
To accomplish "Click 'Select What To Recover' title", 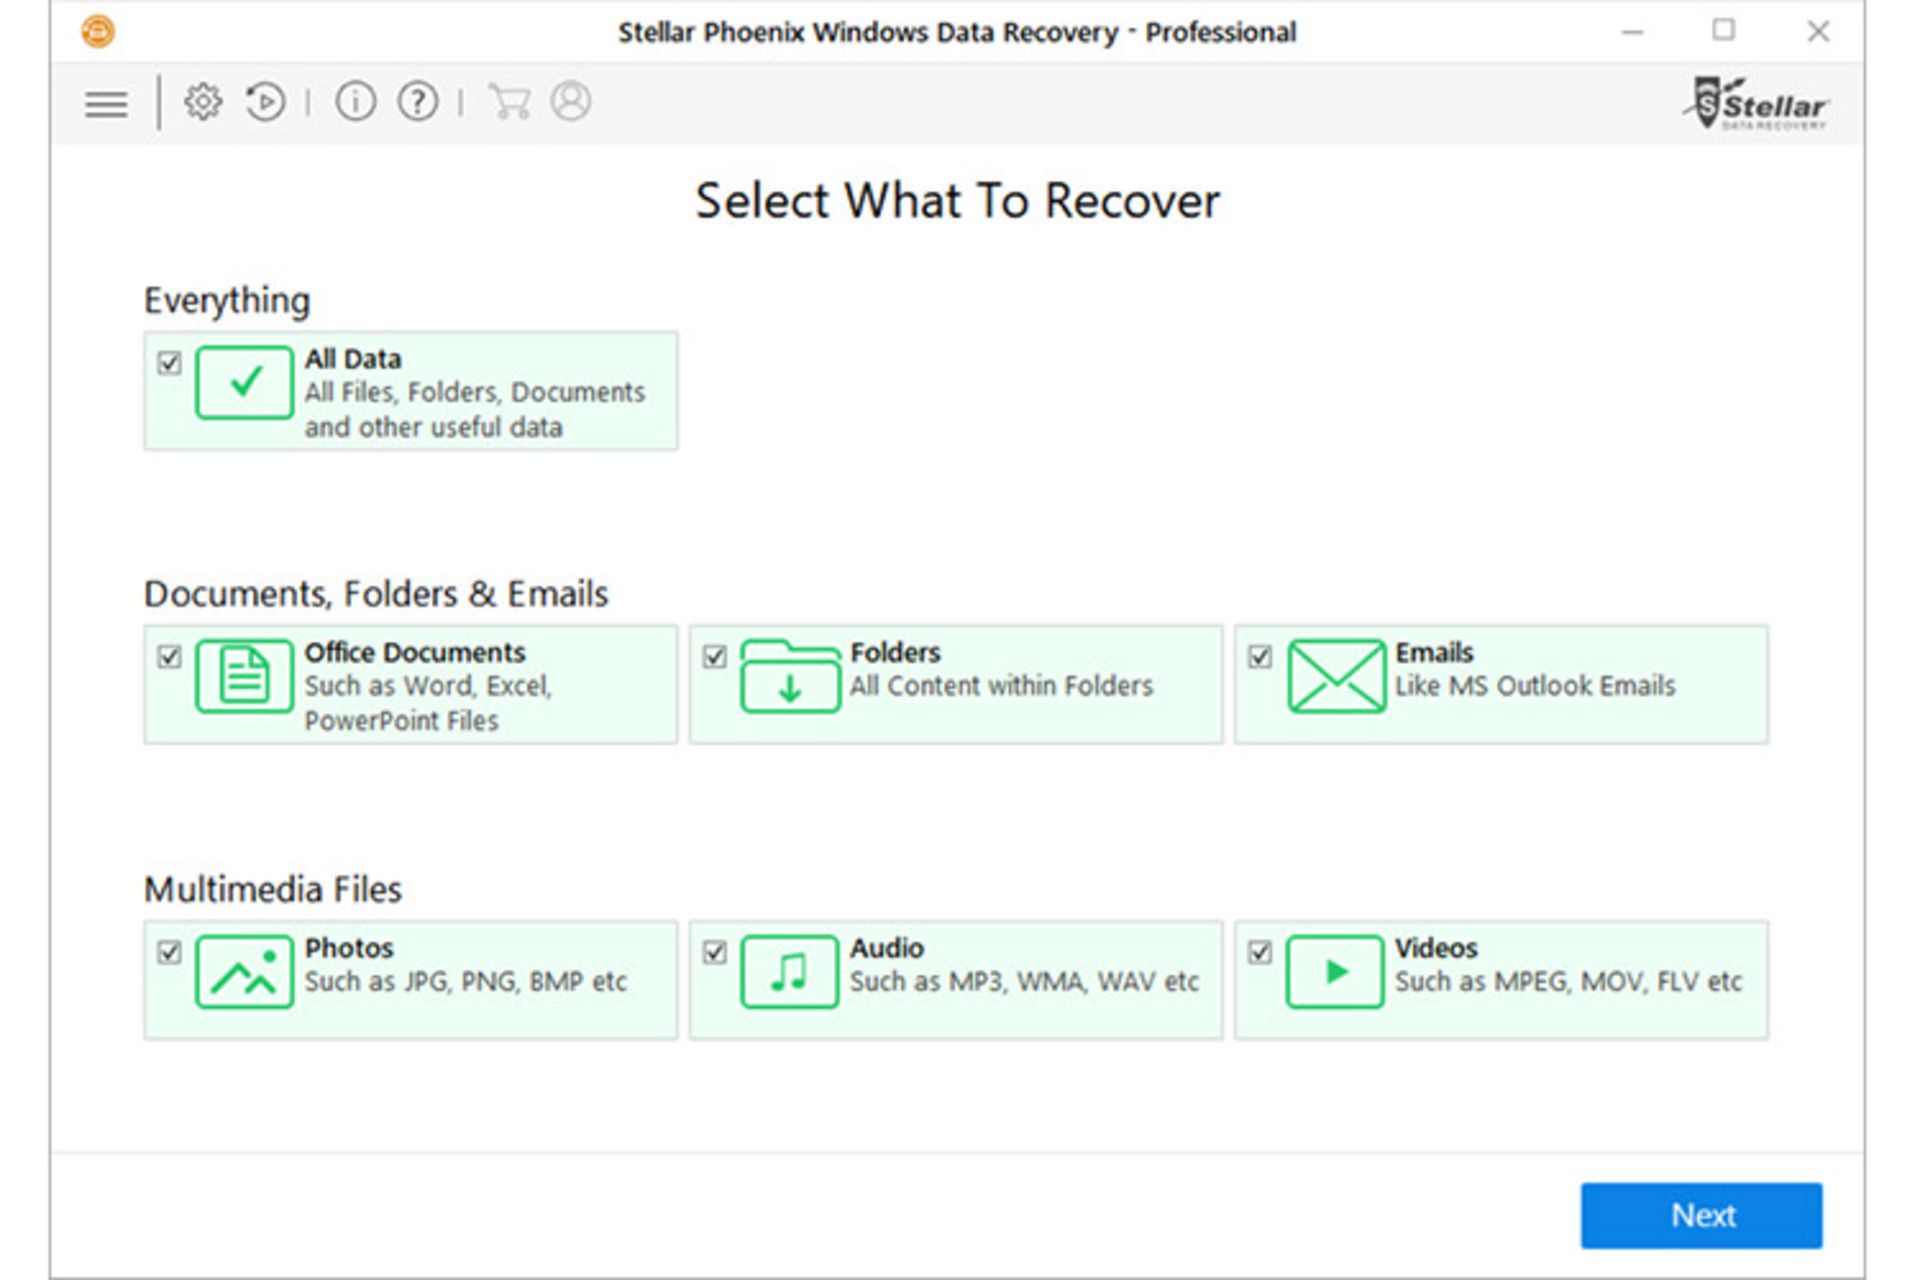I will (957, 201).
